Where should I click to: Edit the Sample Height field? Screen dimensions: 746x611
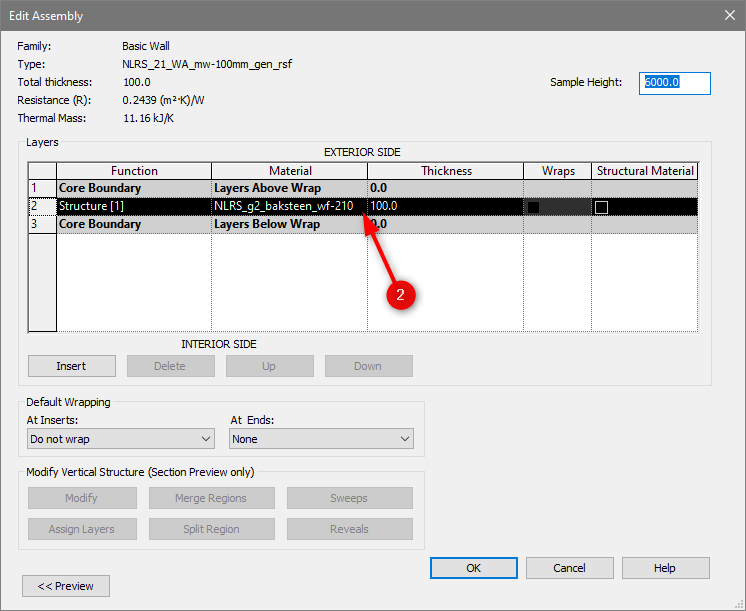click(675, 83)
